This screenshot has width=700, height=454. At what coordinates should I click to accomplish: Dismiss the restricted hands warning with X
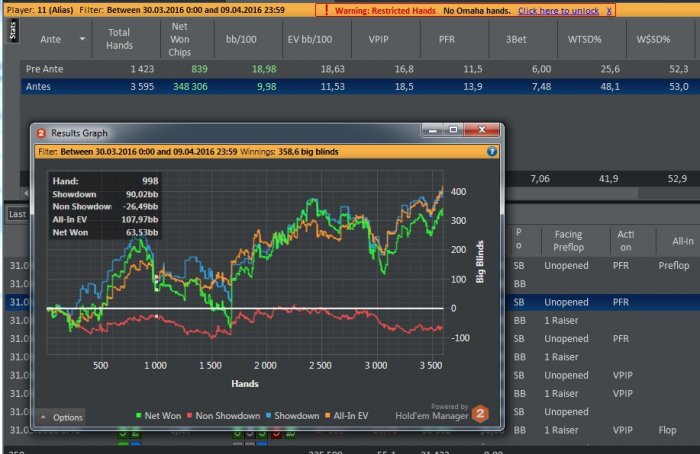click(609, 11)
